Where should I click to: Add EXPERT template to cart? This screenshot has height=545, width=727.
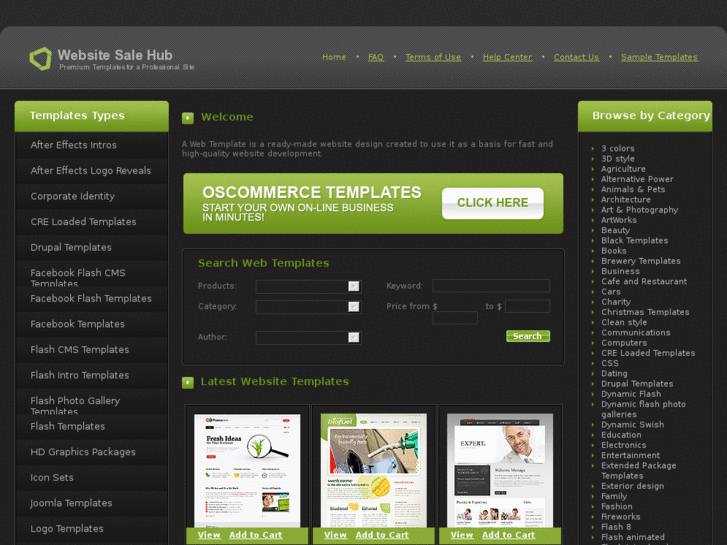pyautogui.click(x=508, y=535)
